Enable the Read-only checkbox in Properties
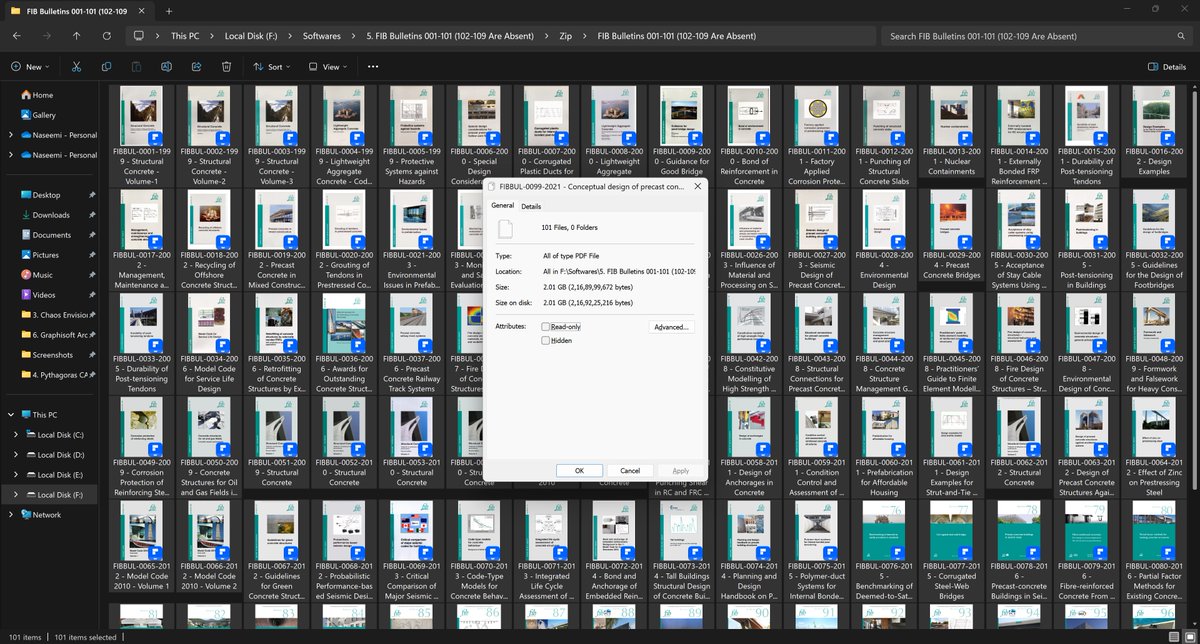 tap(545, 325)
